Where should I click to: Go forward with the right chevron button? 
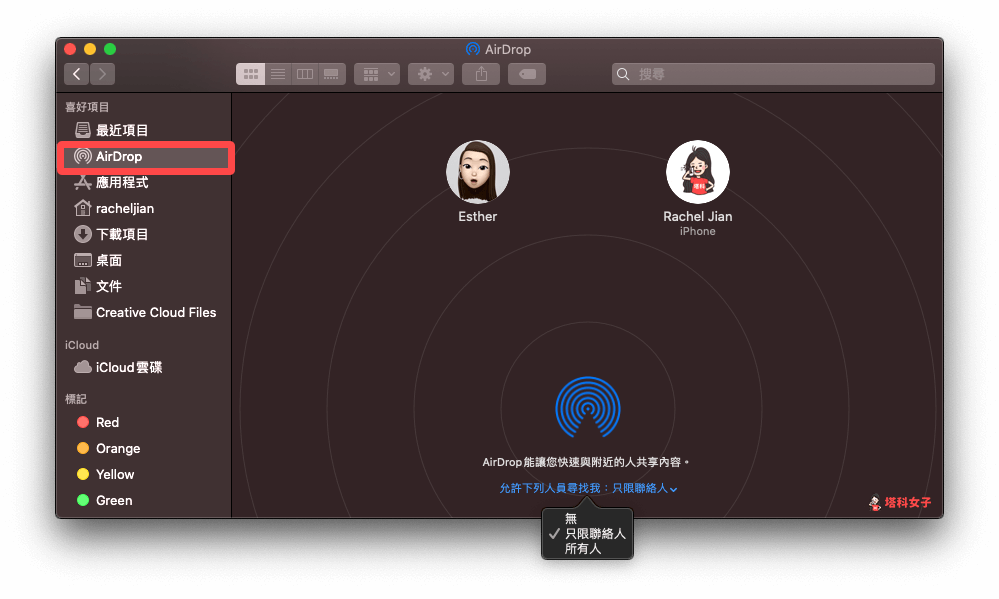pos(103,74)
